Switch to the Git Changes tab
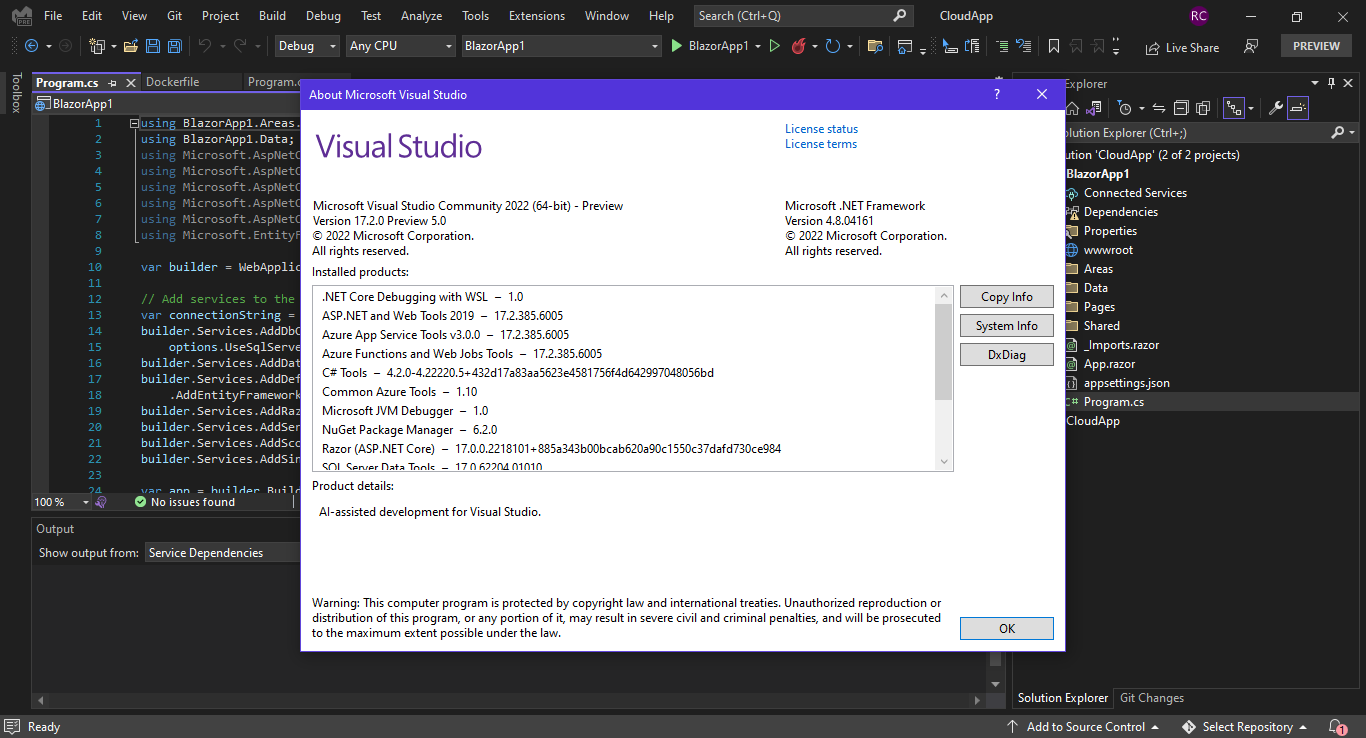 tap(1152, 698)
